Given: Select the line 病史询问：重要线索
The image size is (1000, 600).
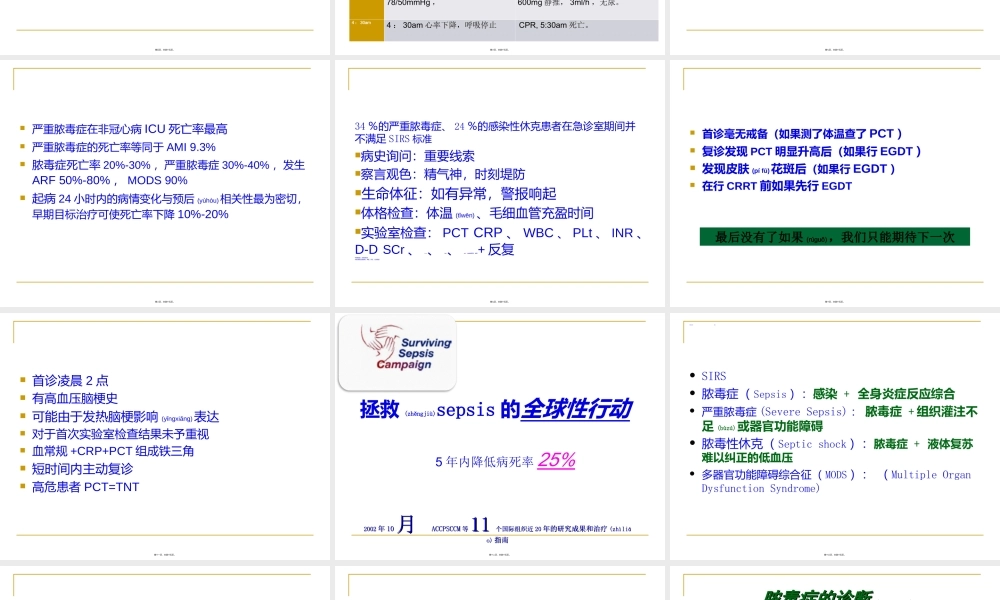Looking at the screenshot, I should click(415, 156).
